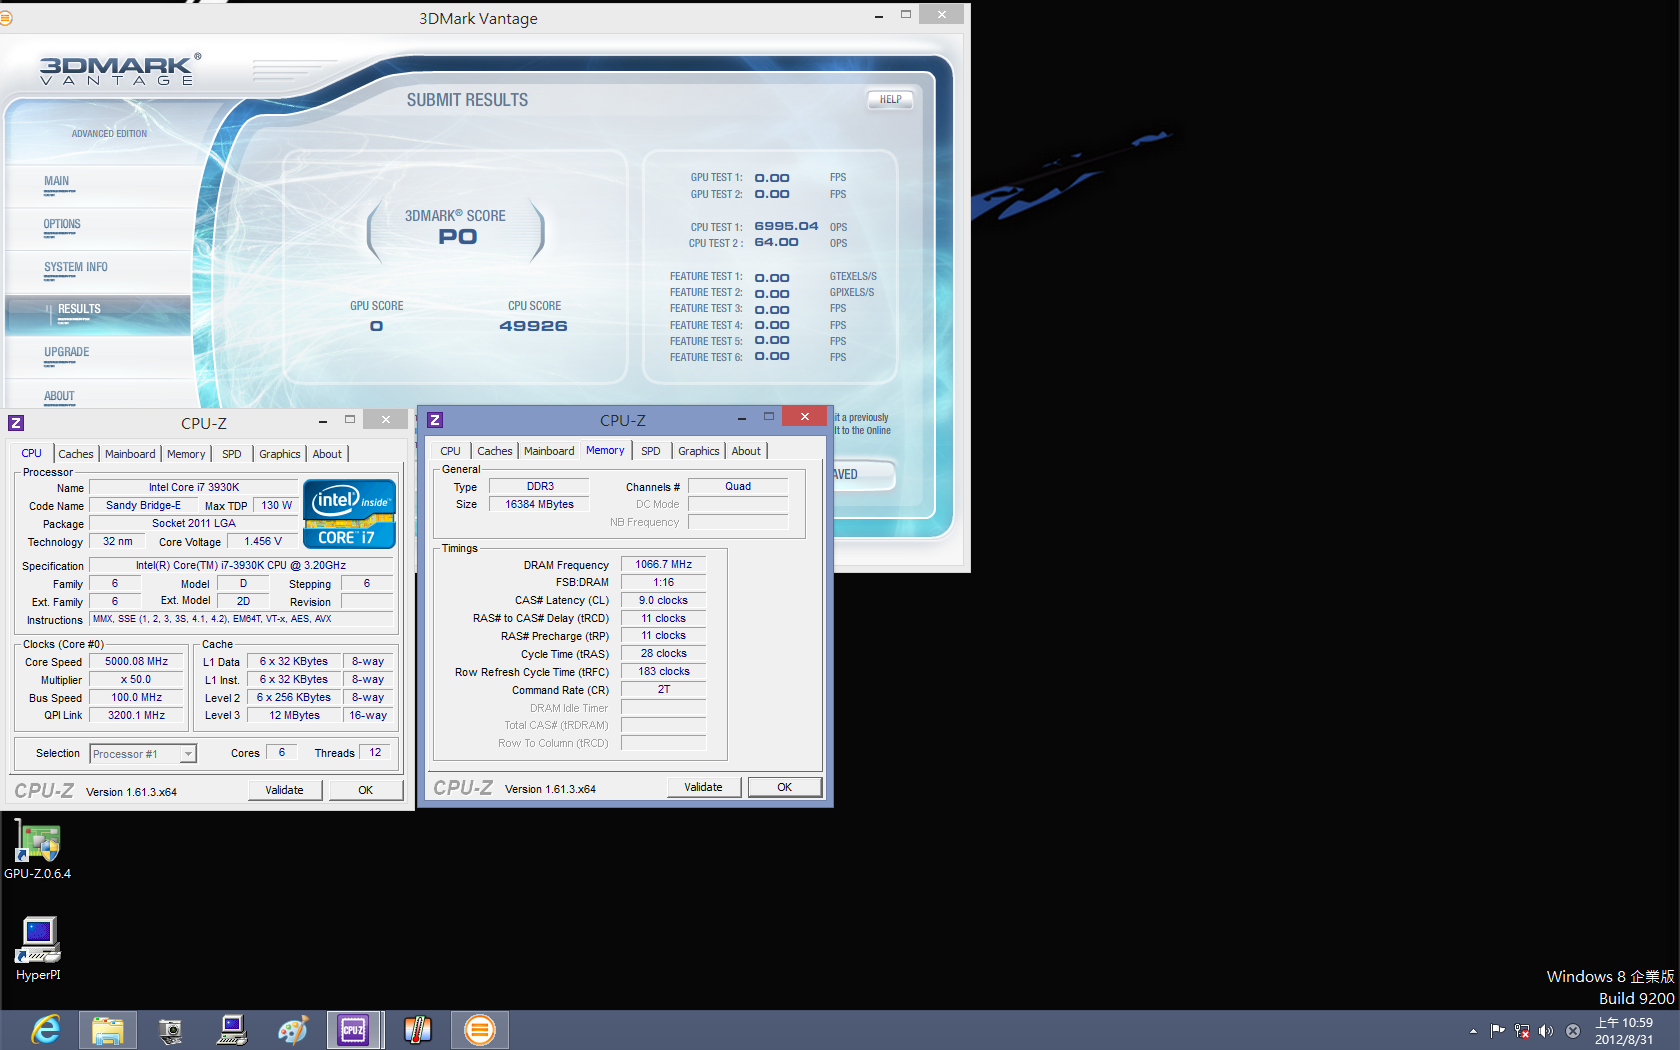Switch to Caches tab in left CPU-Z
This screenshot has height=1050, width=1680.
(x=76, y=454)
